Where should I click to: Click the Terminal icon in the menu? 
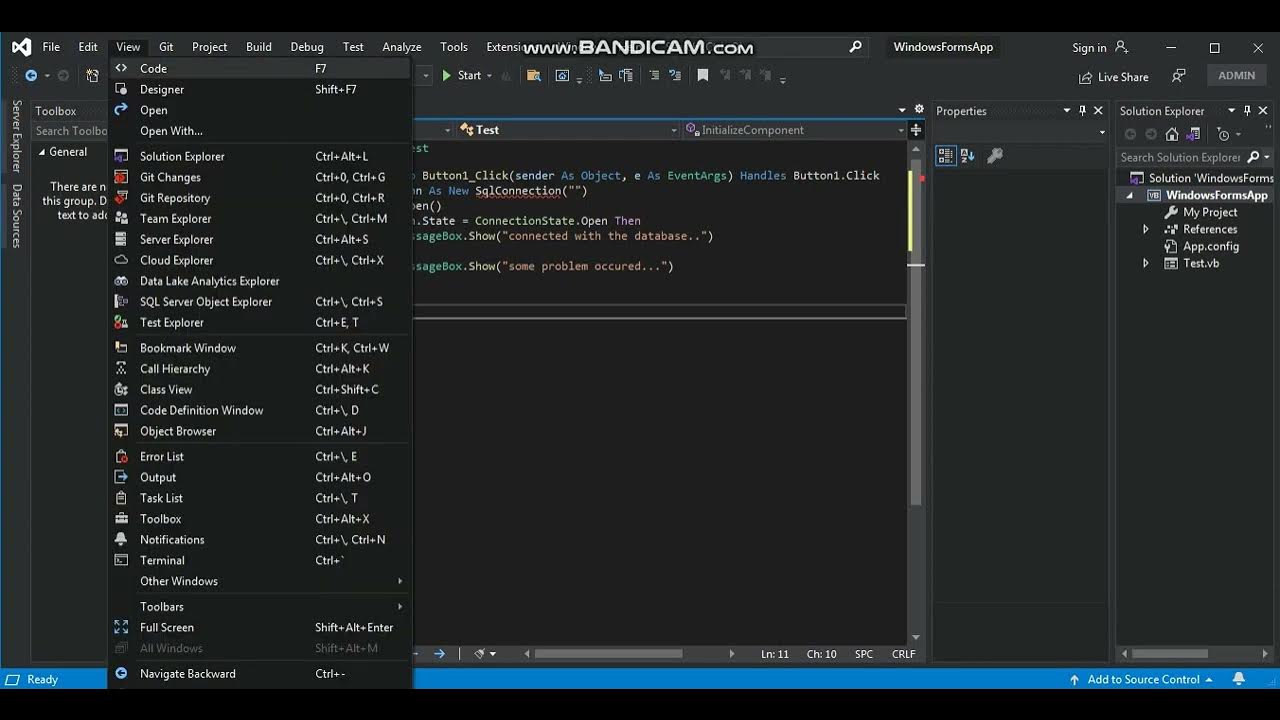[121, 560]
